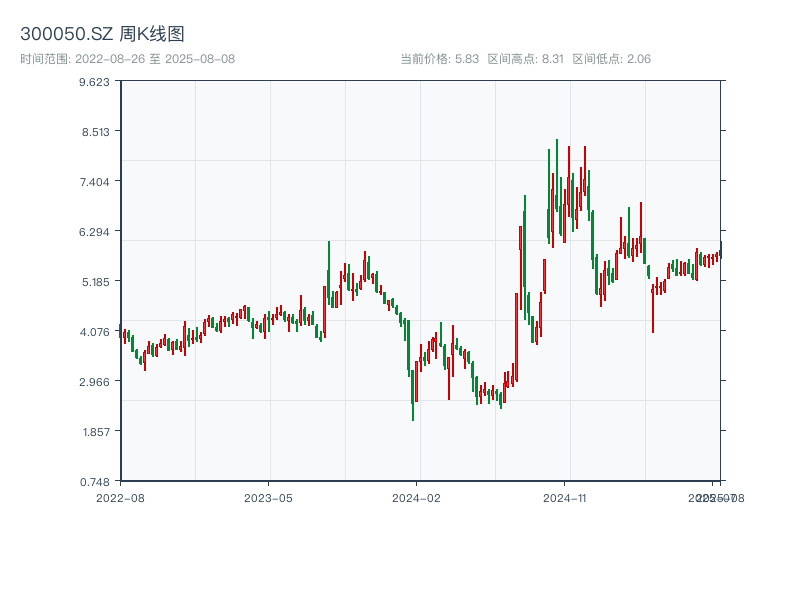Click the 区间低点 2.06 label

coord(611,59)
